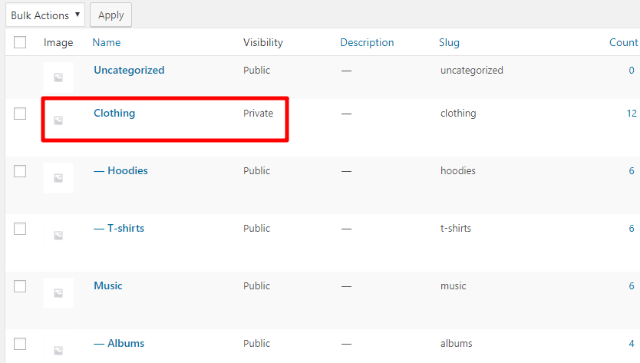Click the Apply button
Image resolution: width=640 pixels, height=363 pixels.
pyautogui.click(x=111, y=15)
